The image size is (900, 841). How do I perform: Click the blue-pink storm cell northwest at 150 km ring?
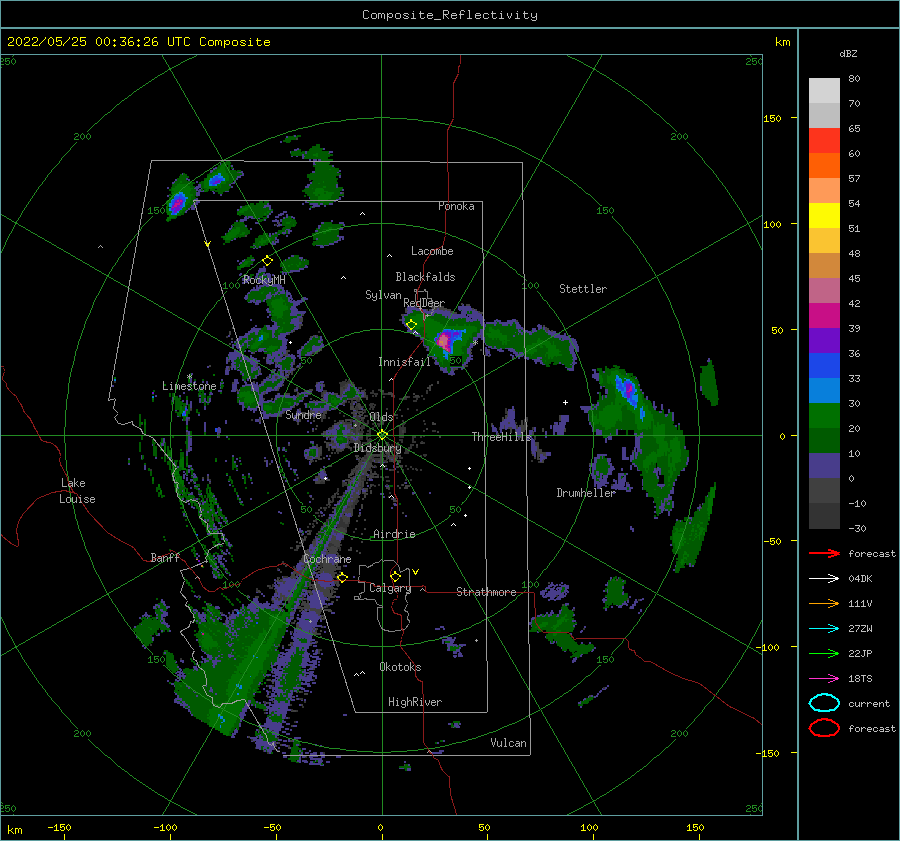click(x=178, y=202)
